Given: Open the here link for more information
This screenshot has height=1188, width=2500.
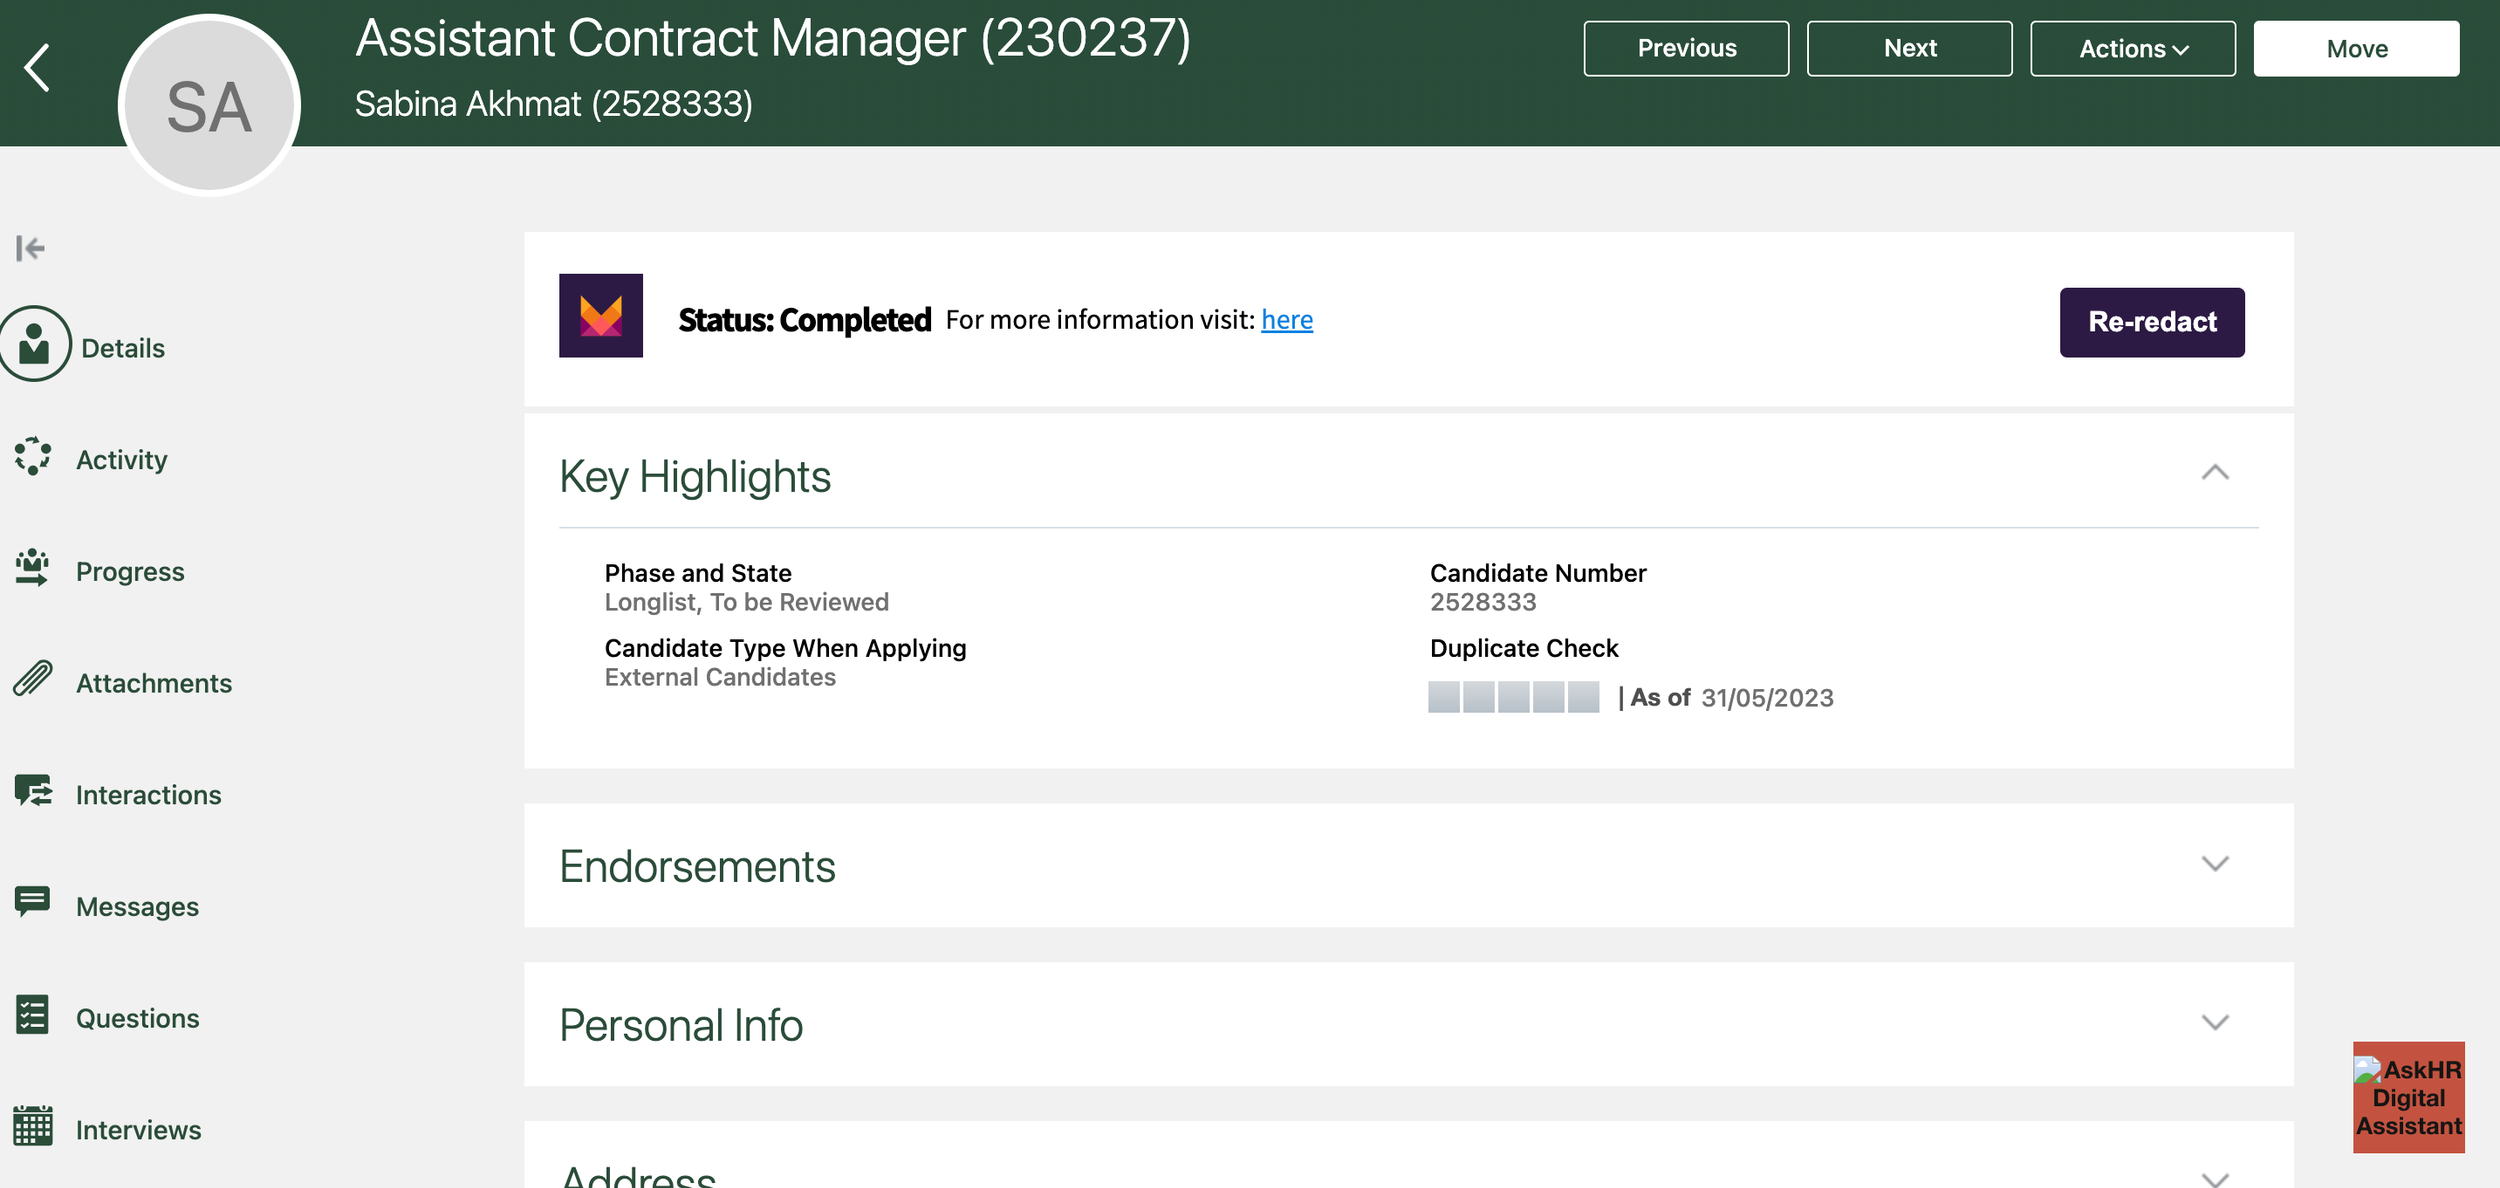Looking at the screenshot, I should (1287, 319).
